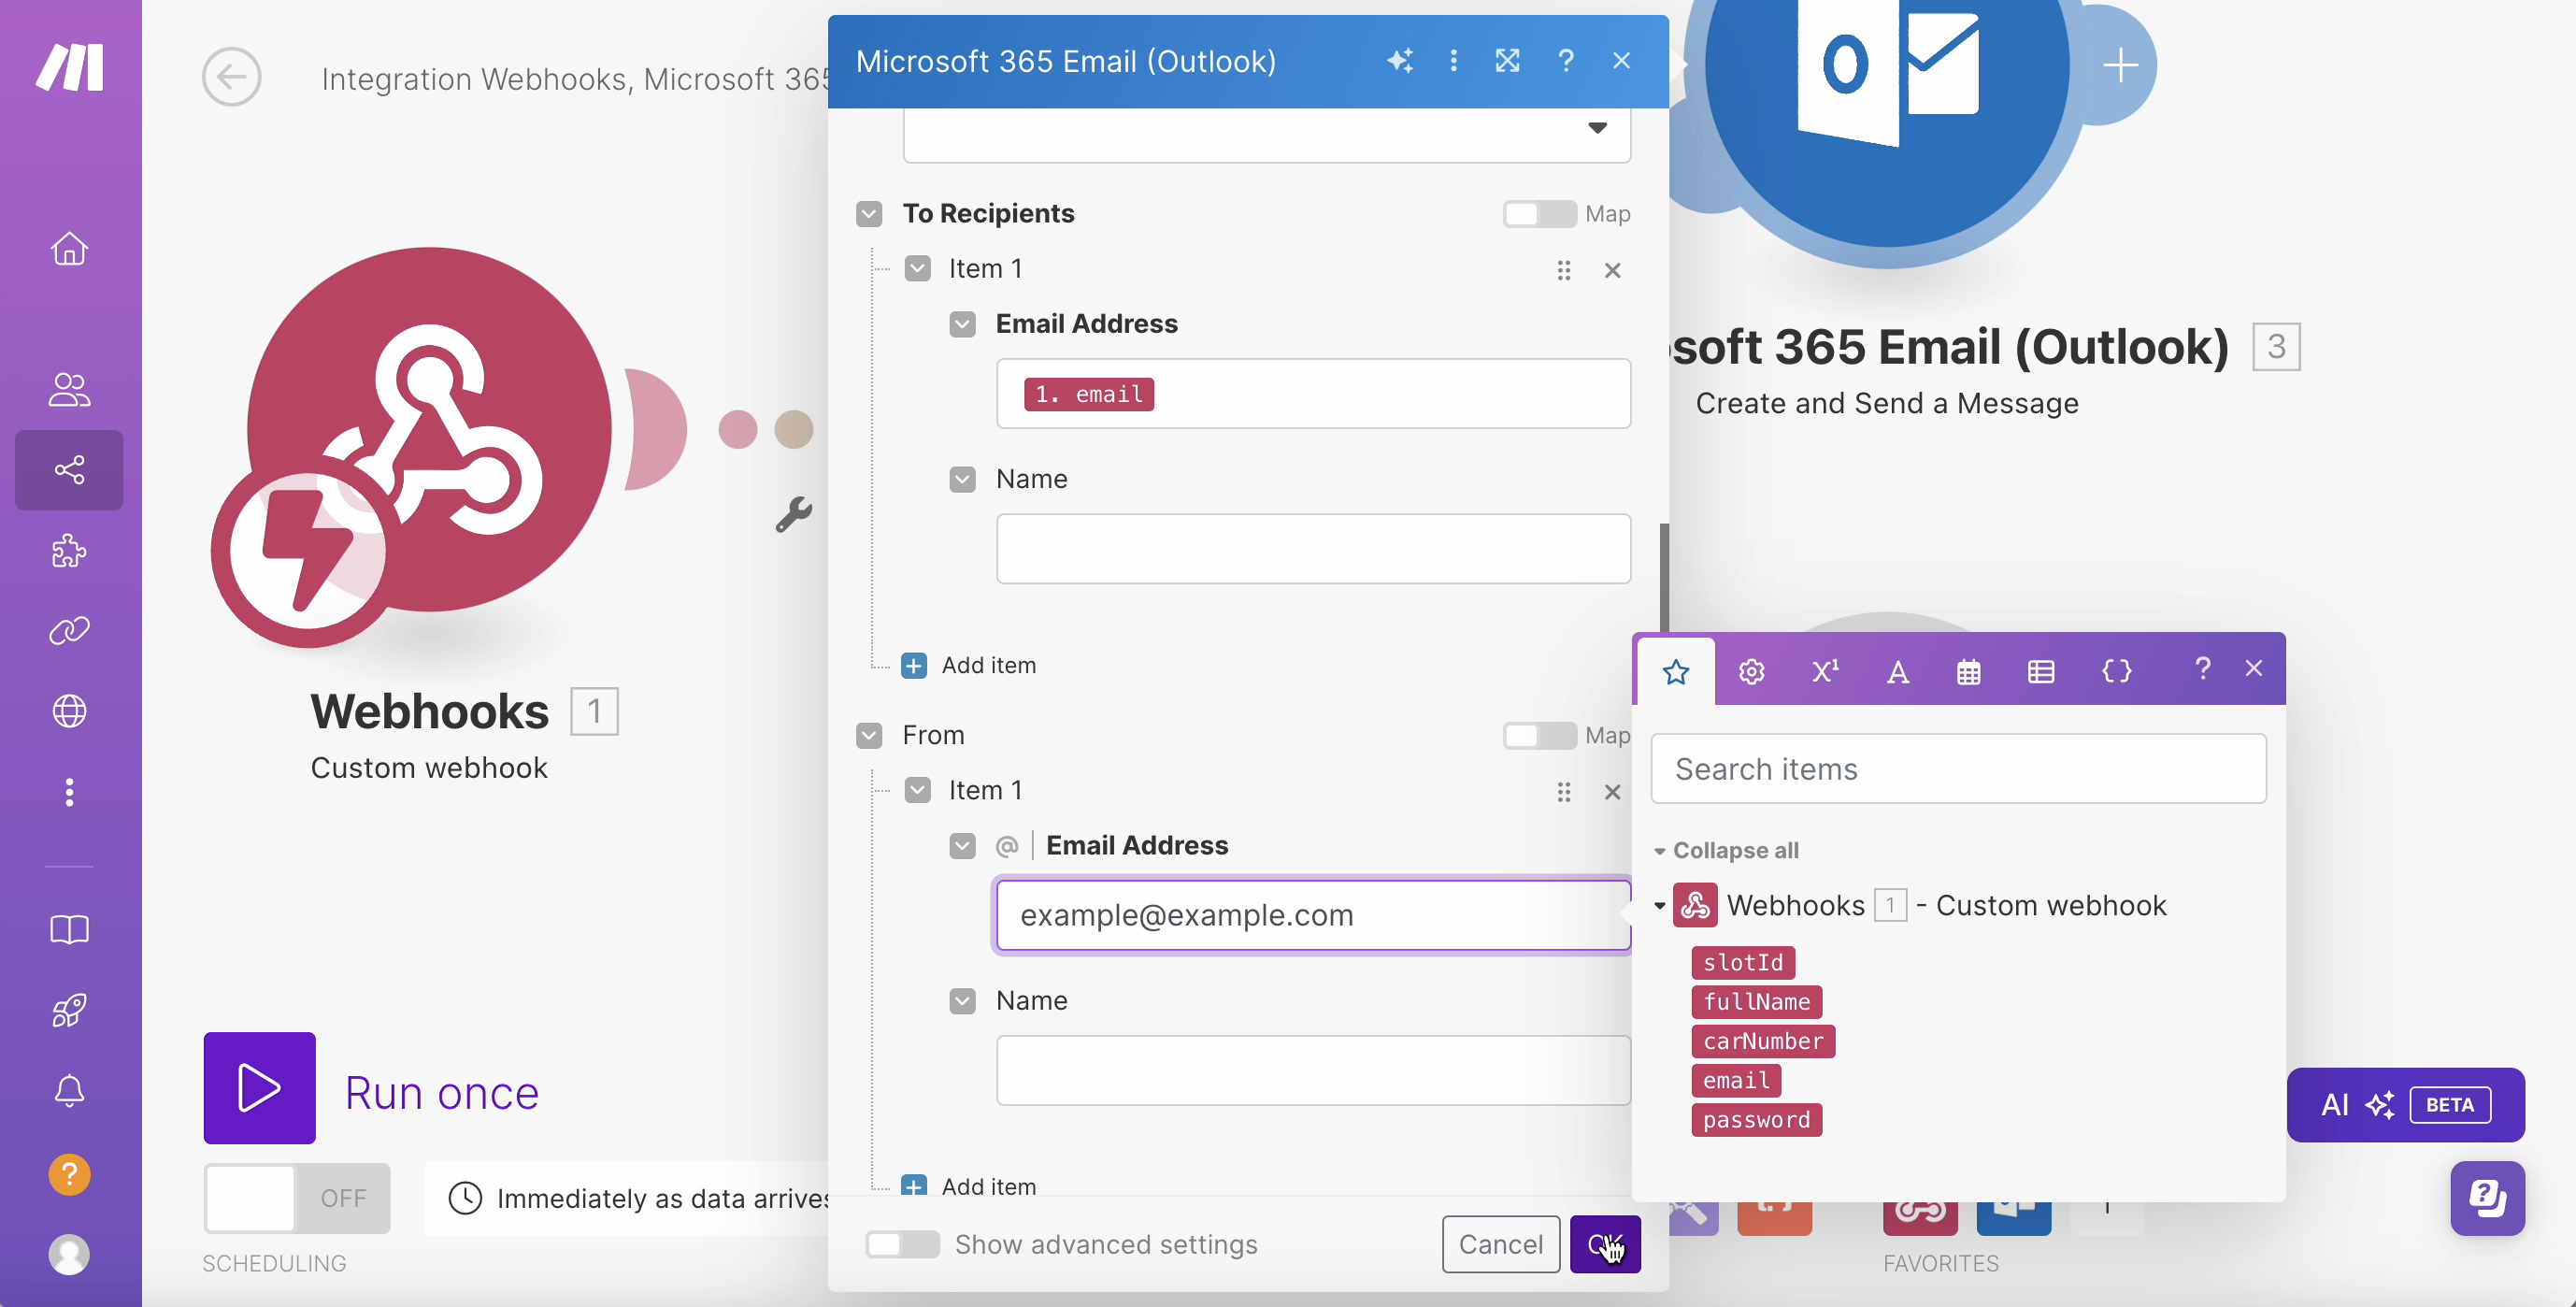Viewport: 2576px width, 1307px height.
Task: Open the Webhooks module bubble
Action: click(x=428, y=430)
